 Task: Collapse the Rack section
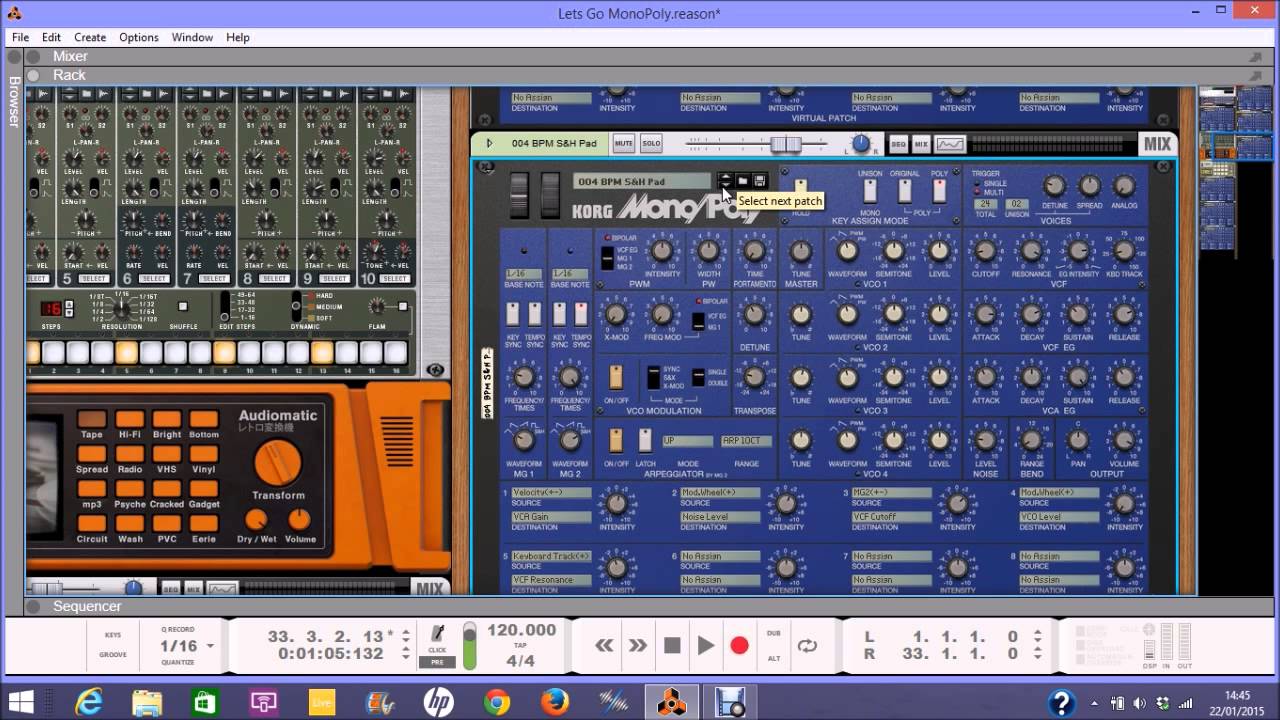tap(33, 76)
